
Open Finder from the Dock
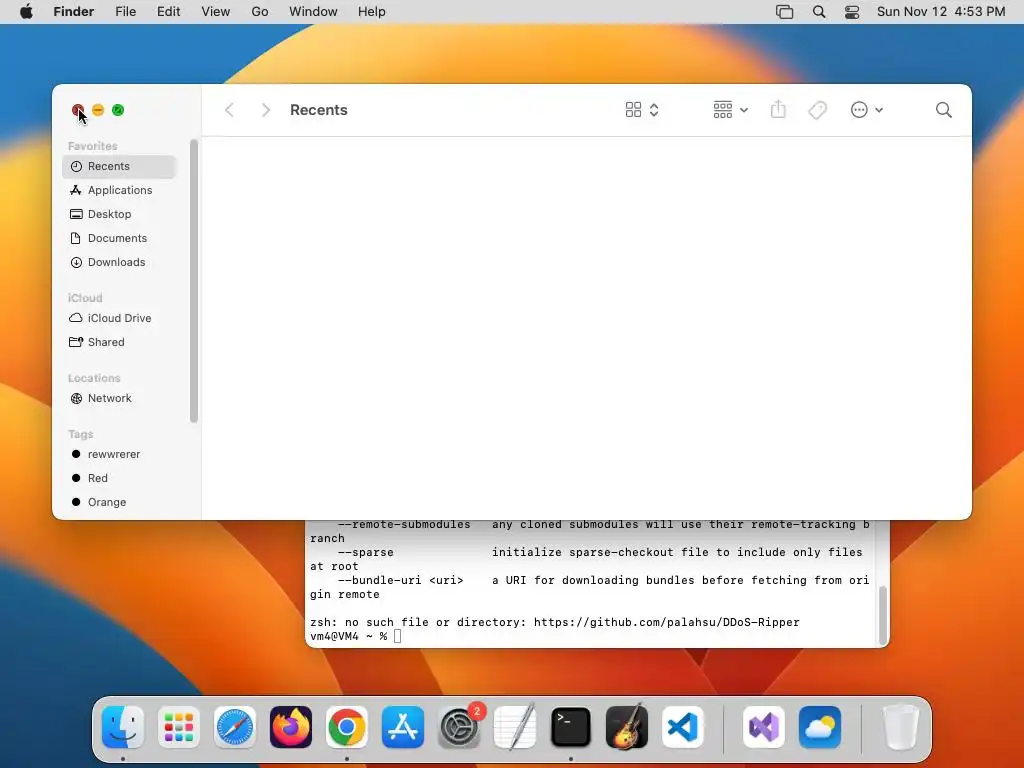[123, 727]
